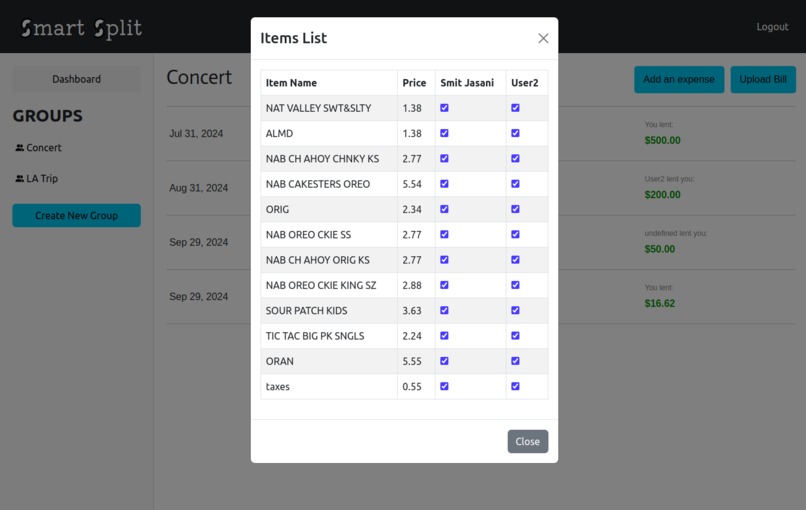Close the Items List dialog with X
Image resolution: width=806 pixels, height=510 pixels.
point(543,39)
